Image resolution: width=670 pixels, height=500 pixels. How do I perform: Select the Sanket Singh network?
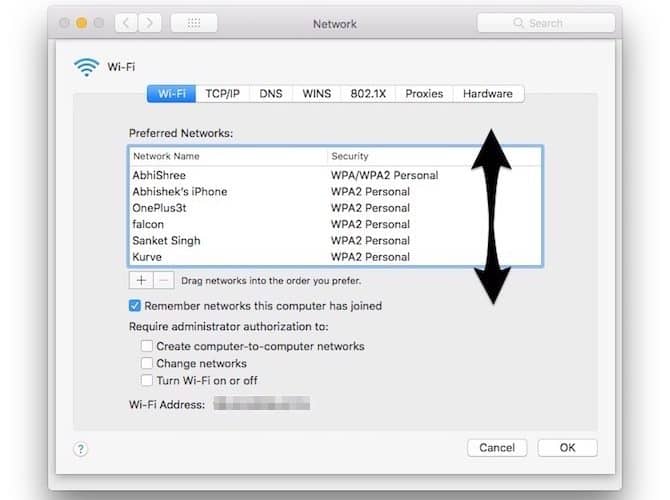[x=335, y=241]
